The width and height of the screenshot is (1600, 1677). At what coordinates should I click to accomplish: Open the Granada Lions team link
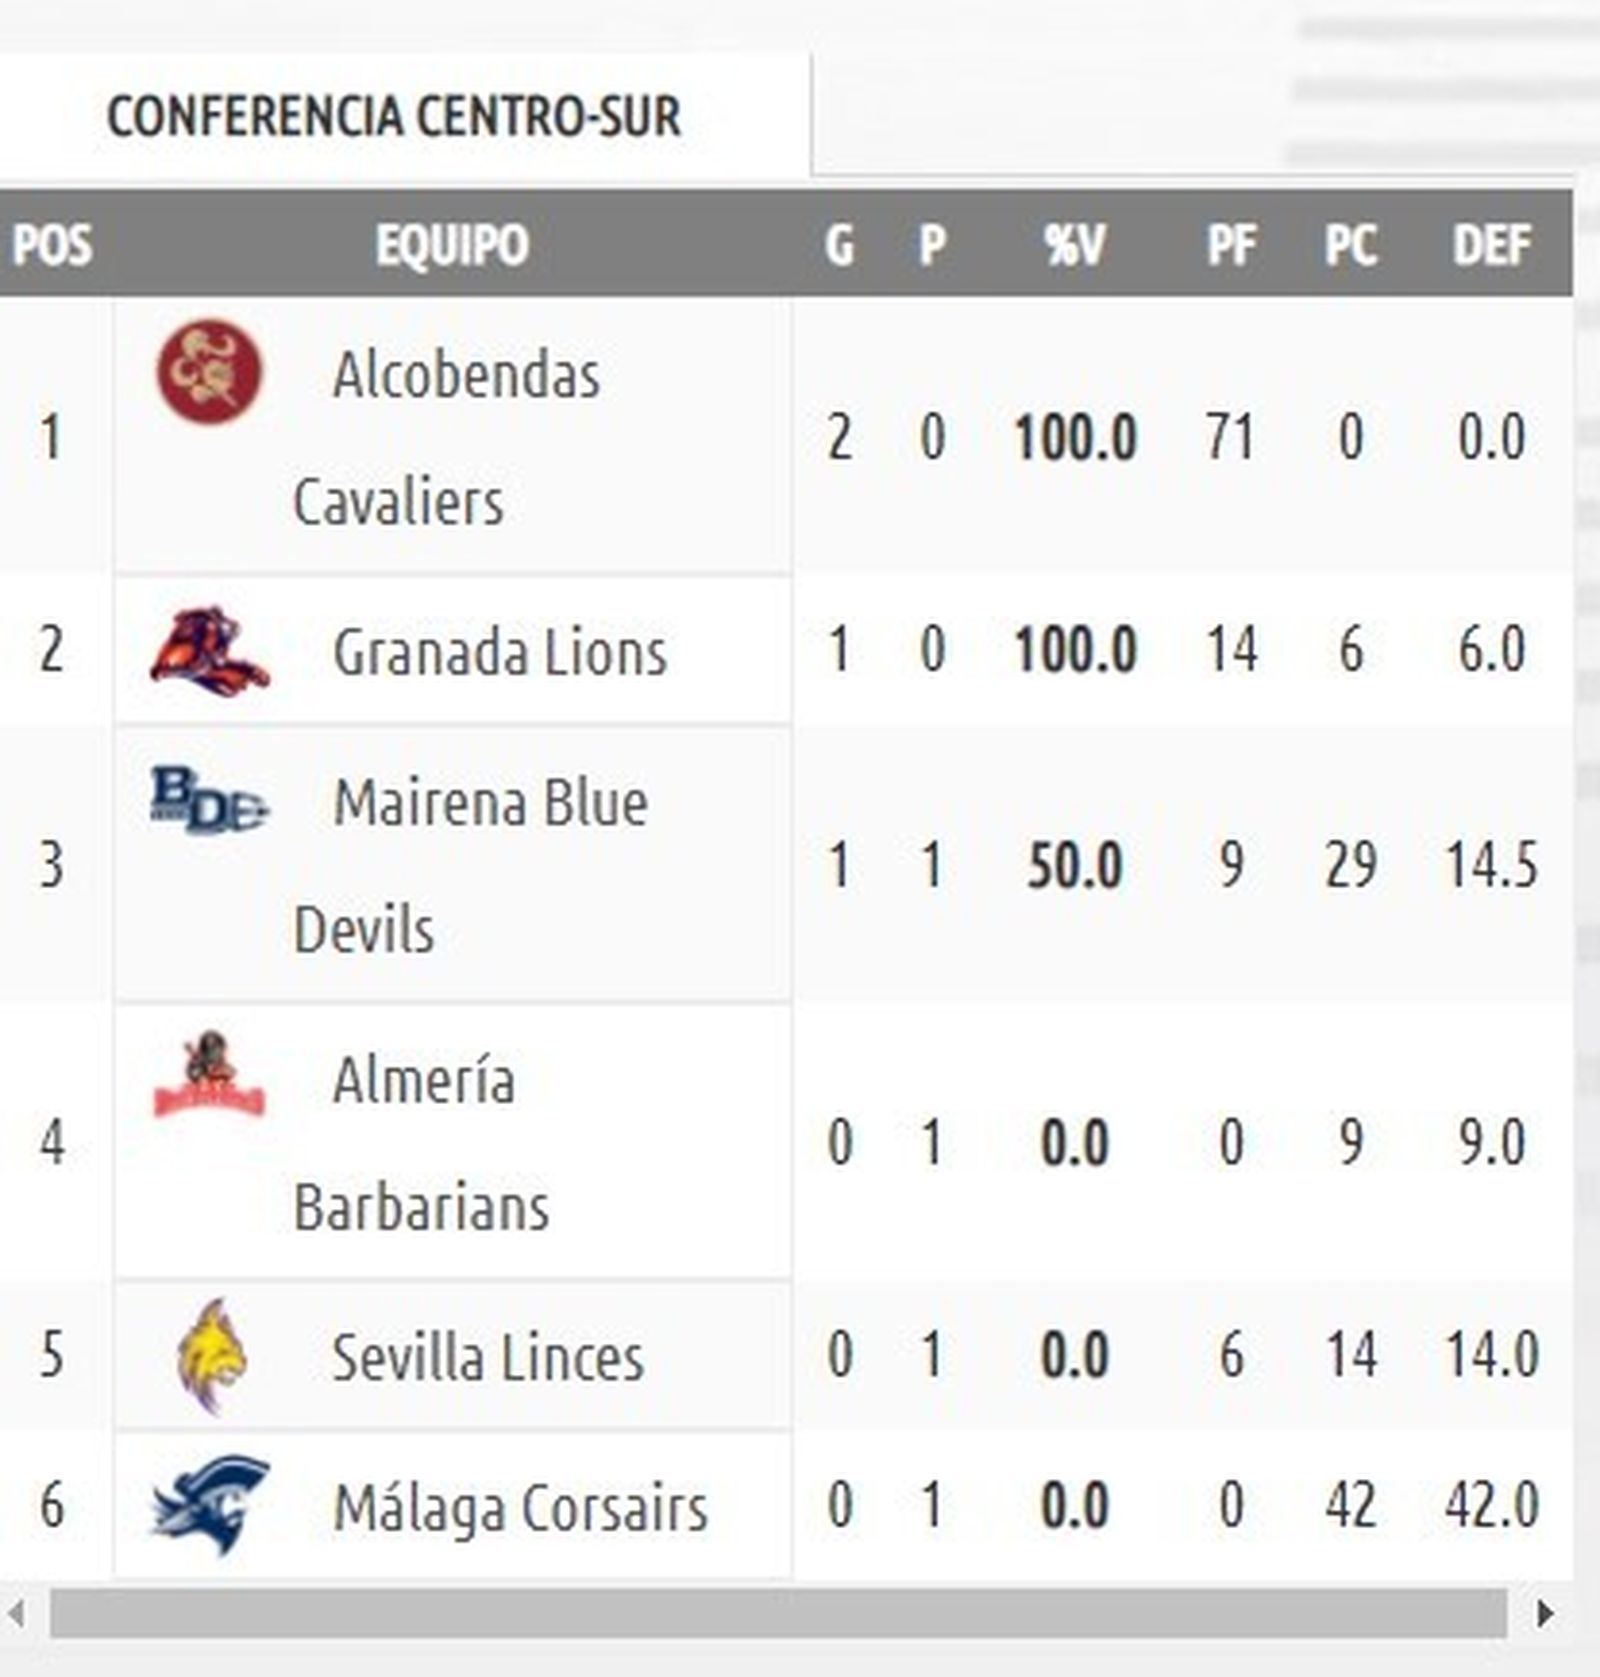499,653
